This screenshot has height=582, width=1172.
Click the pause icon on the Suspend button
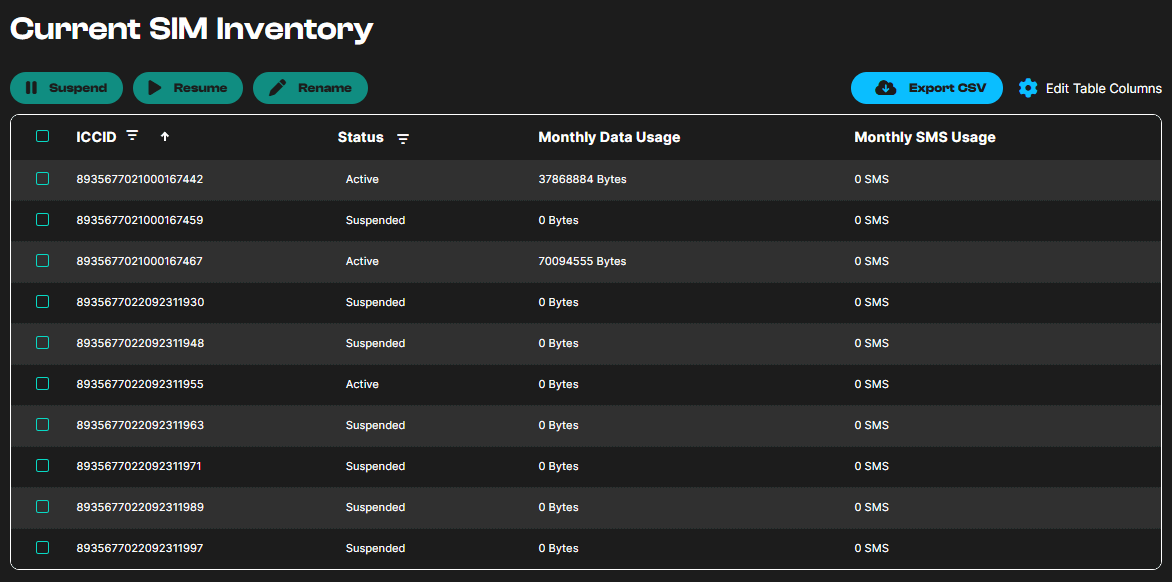32,88
